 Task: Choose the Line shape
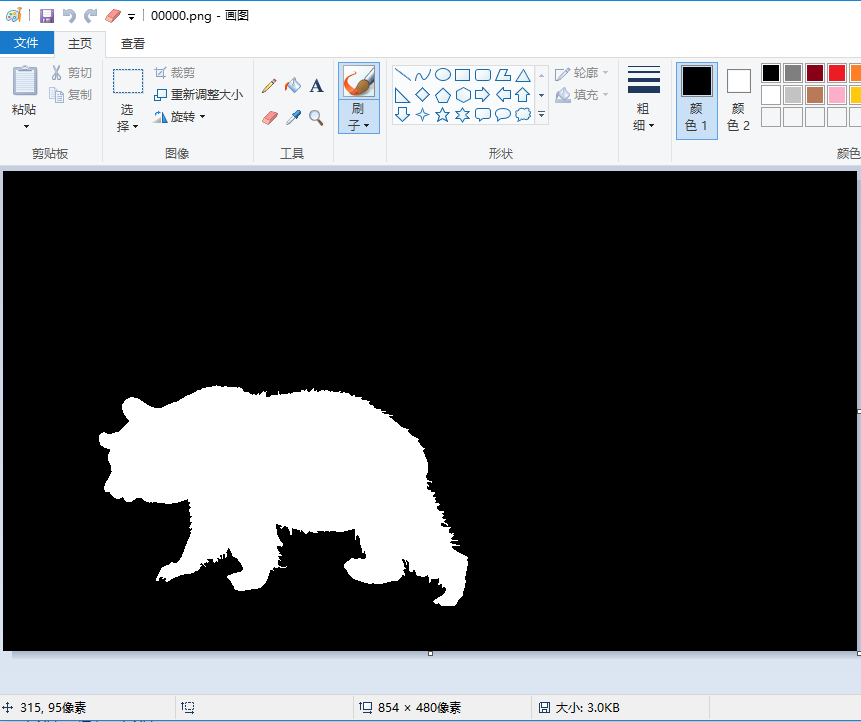[x=402, y=75]
